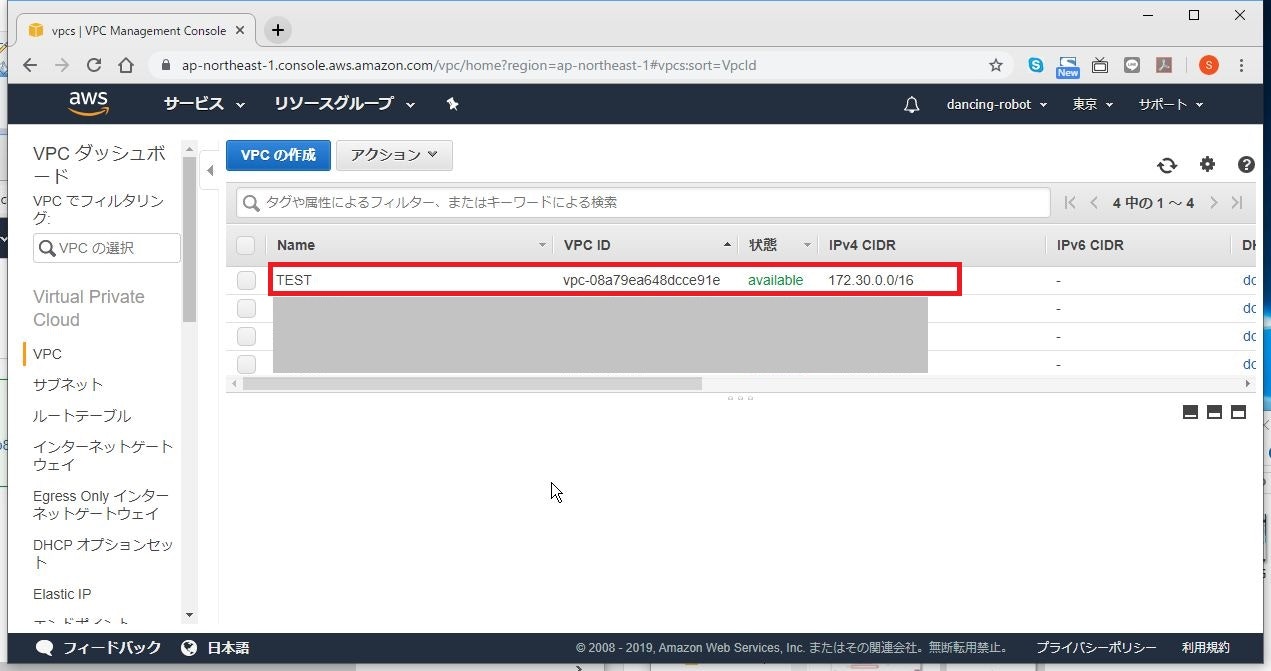The image size is (1271, 671).
Task: Click the details pane resize handle dots
Action: [x=741, y=398]
